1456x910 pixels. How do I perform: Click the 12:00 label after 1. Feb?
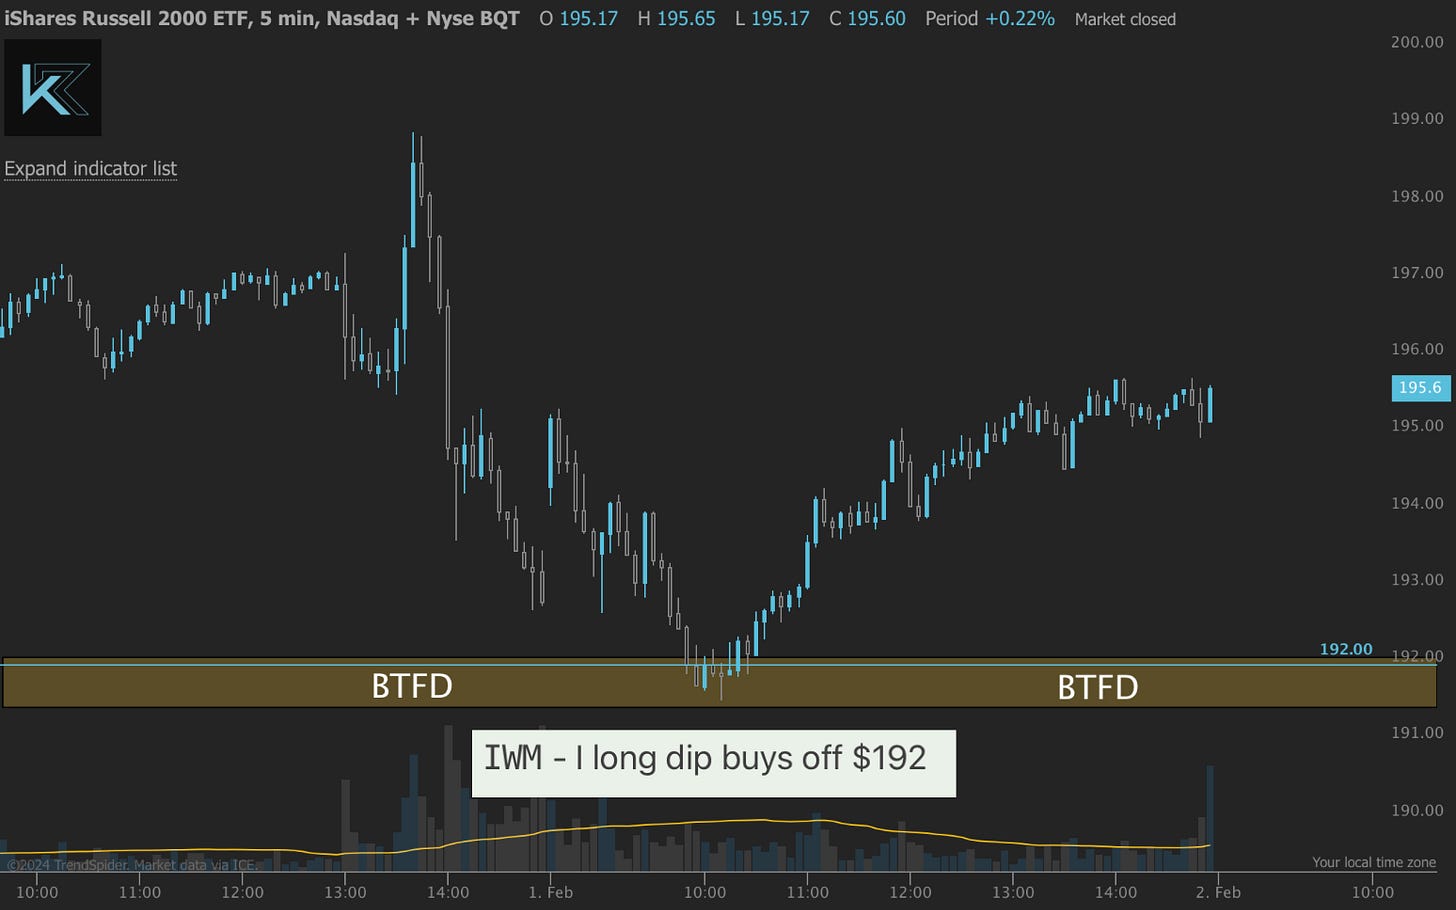pos(911,892)
